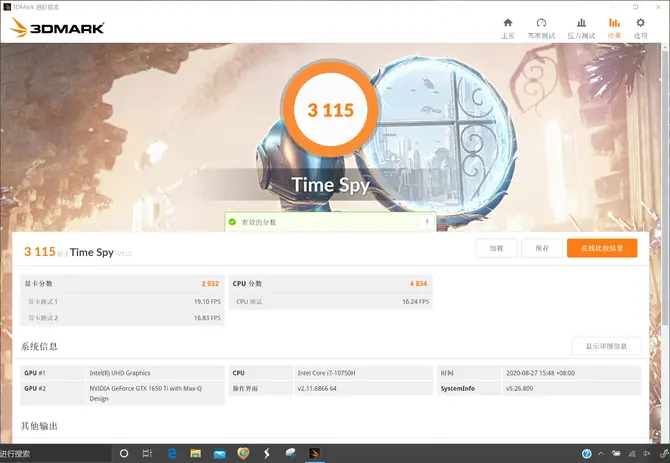This screenshot has width=670, height=463.
Task: Switch to the Benchmarks tab
Action: (x=541, y=28)
